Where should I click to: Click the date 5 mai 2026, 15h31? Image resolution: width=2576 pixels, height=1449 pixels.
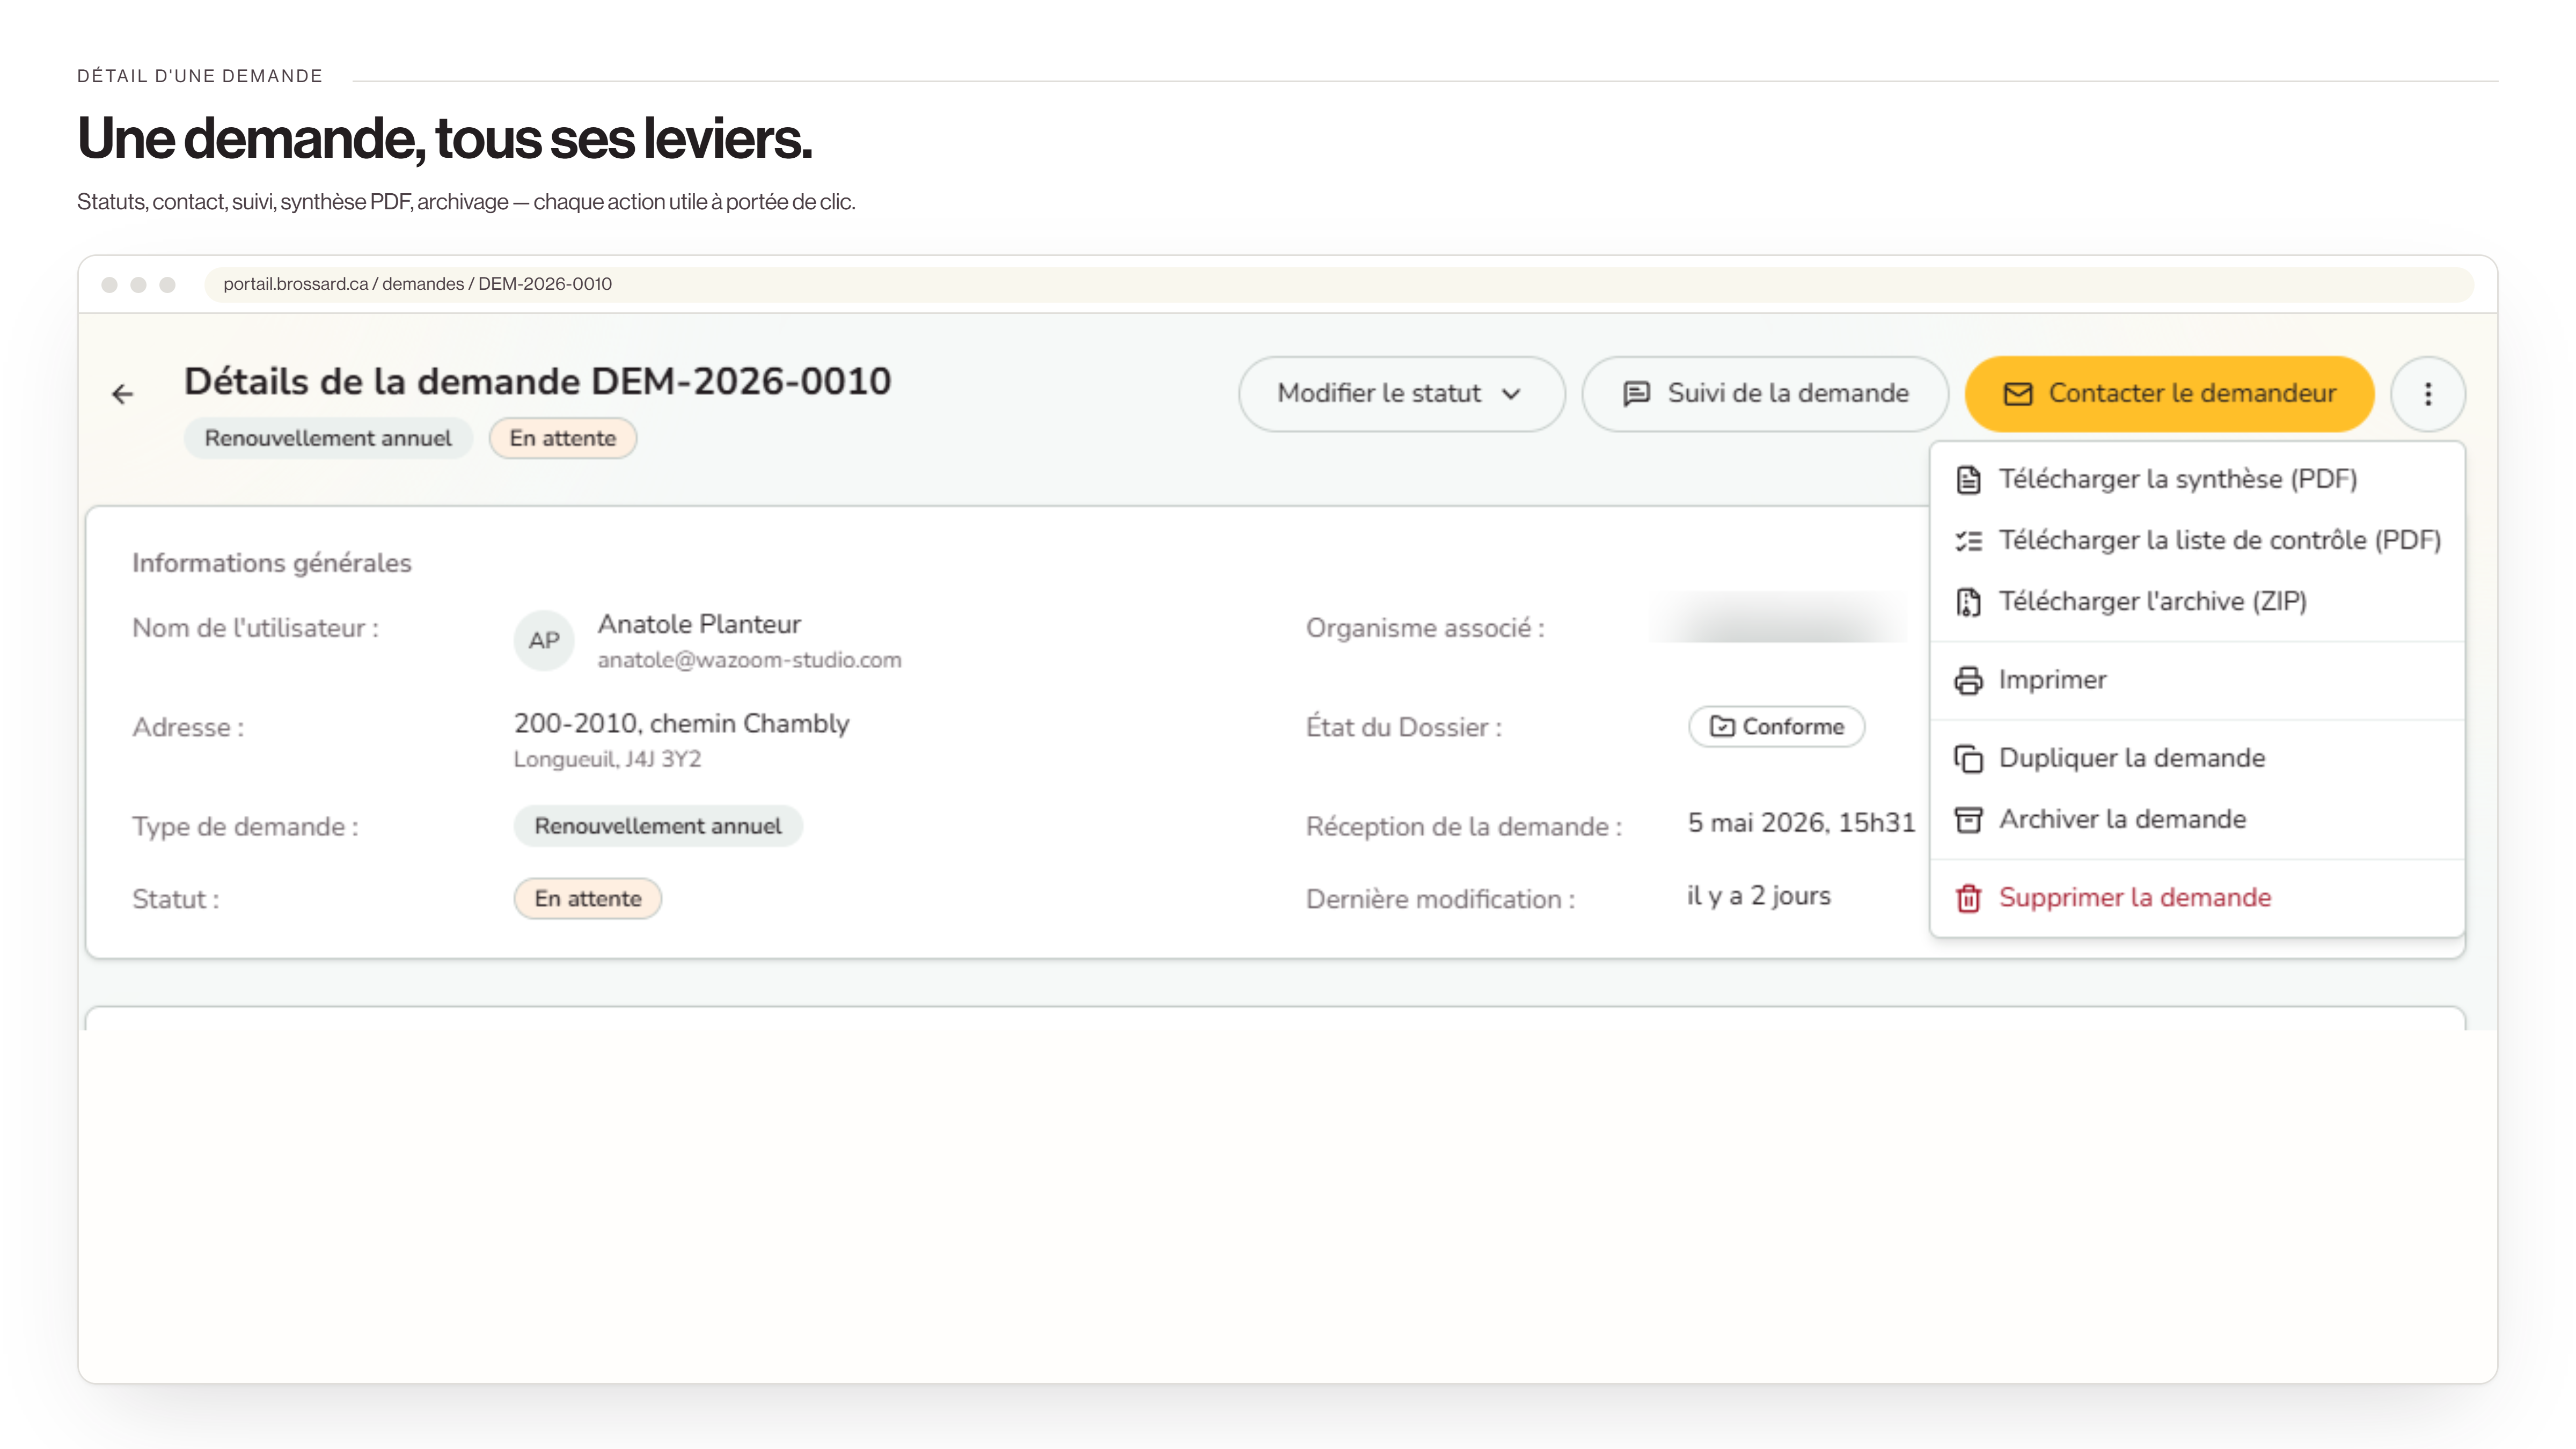1802,823
